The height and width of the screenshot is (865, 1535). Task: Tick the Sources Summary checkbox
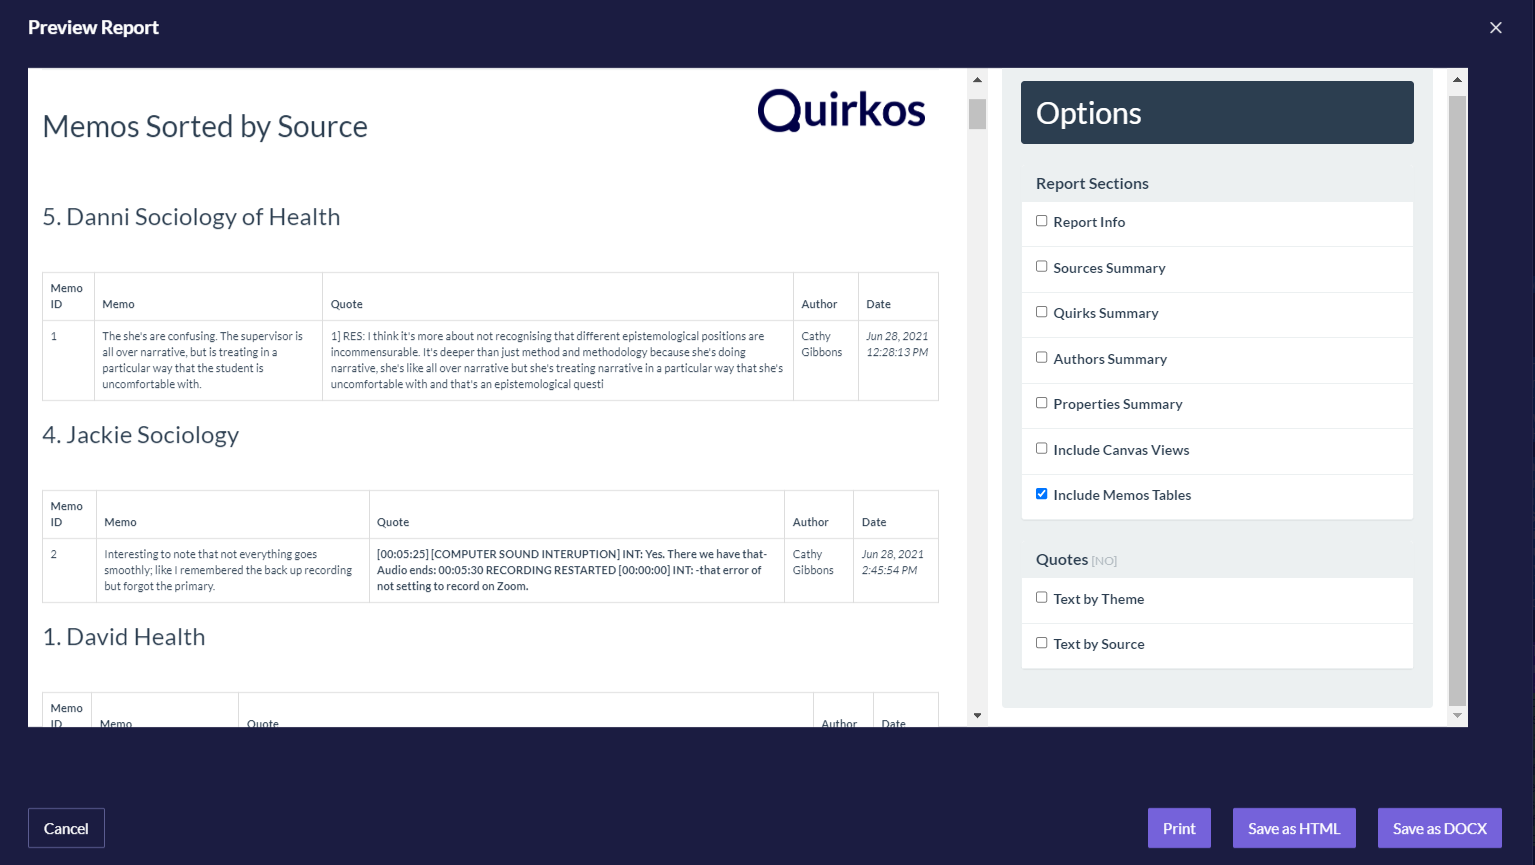click(1041, 267)
